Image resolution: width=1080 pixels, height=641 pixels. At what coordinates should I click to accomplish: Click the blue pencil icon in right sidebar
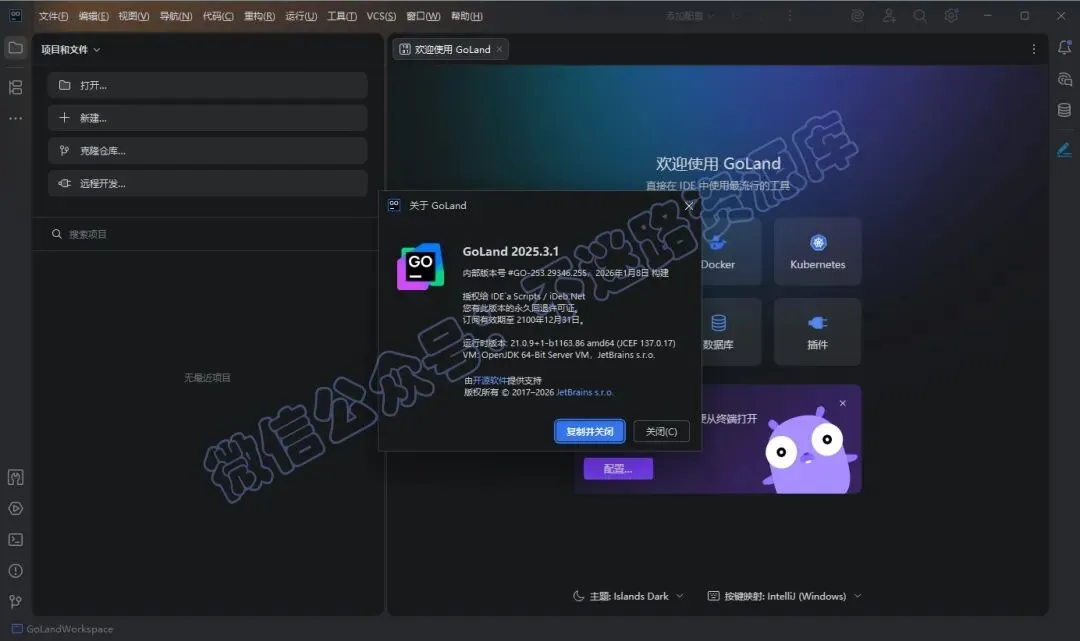click(x=1064, y=149)
